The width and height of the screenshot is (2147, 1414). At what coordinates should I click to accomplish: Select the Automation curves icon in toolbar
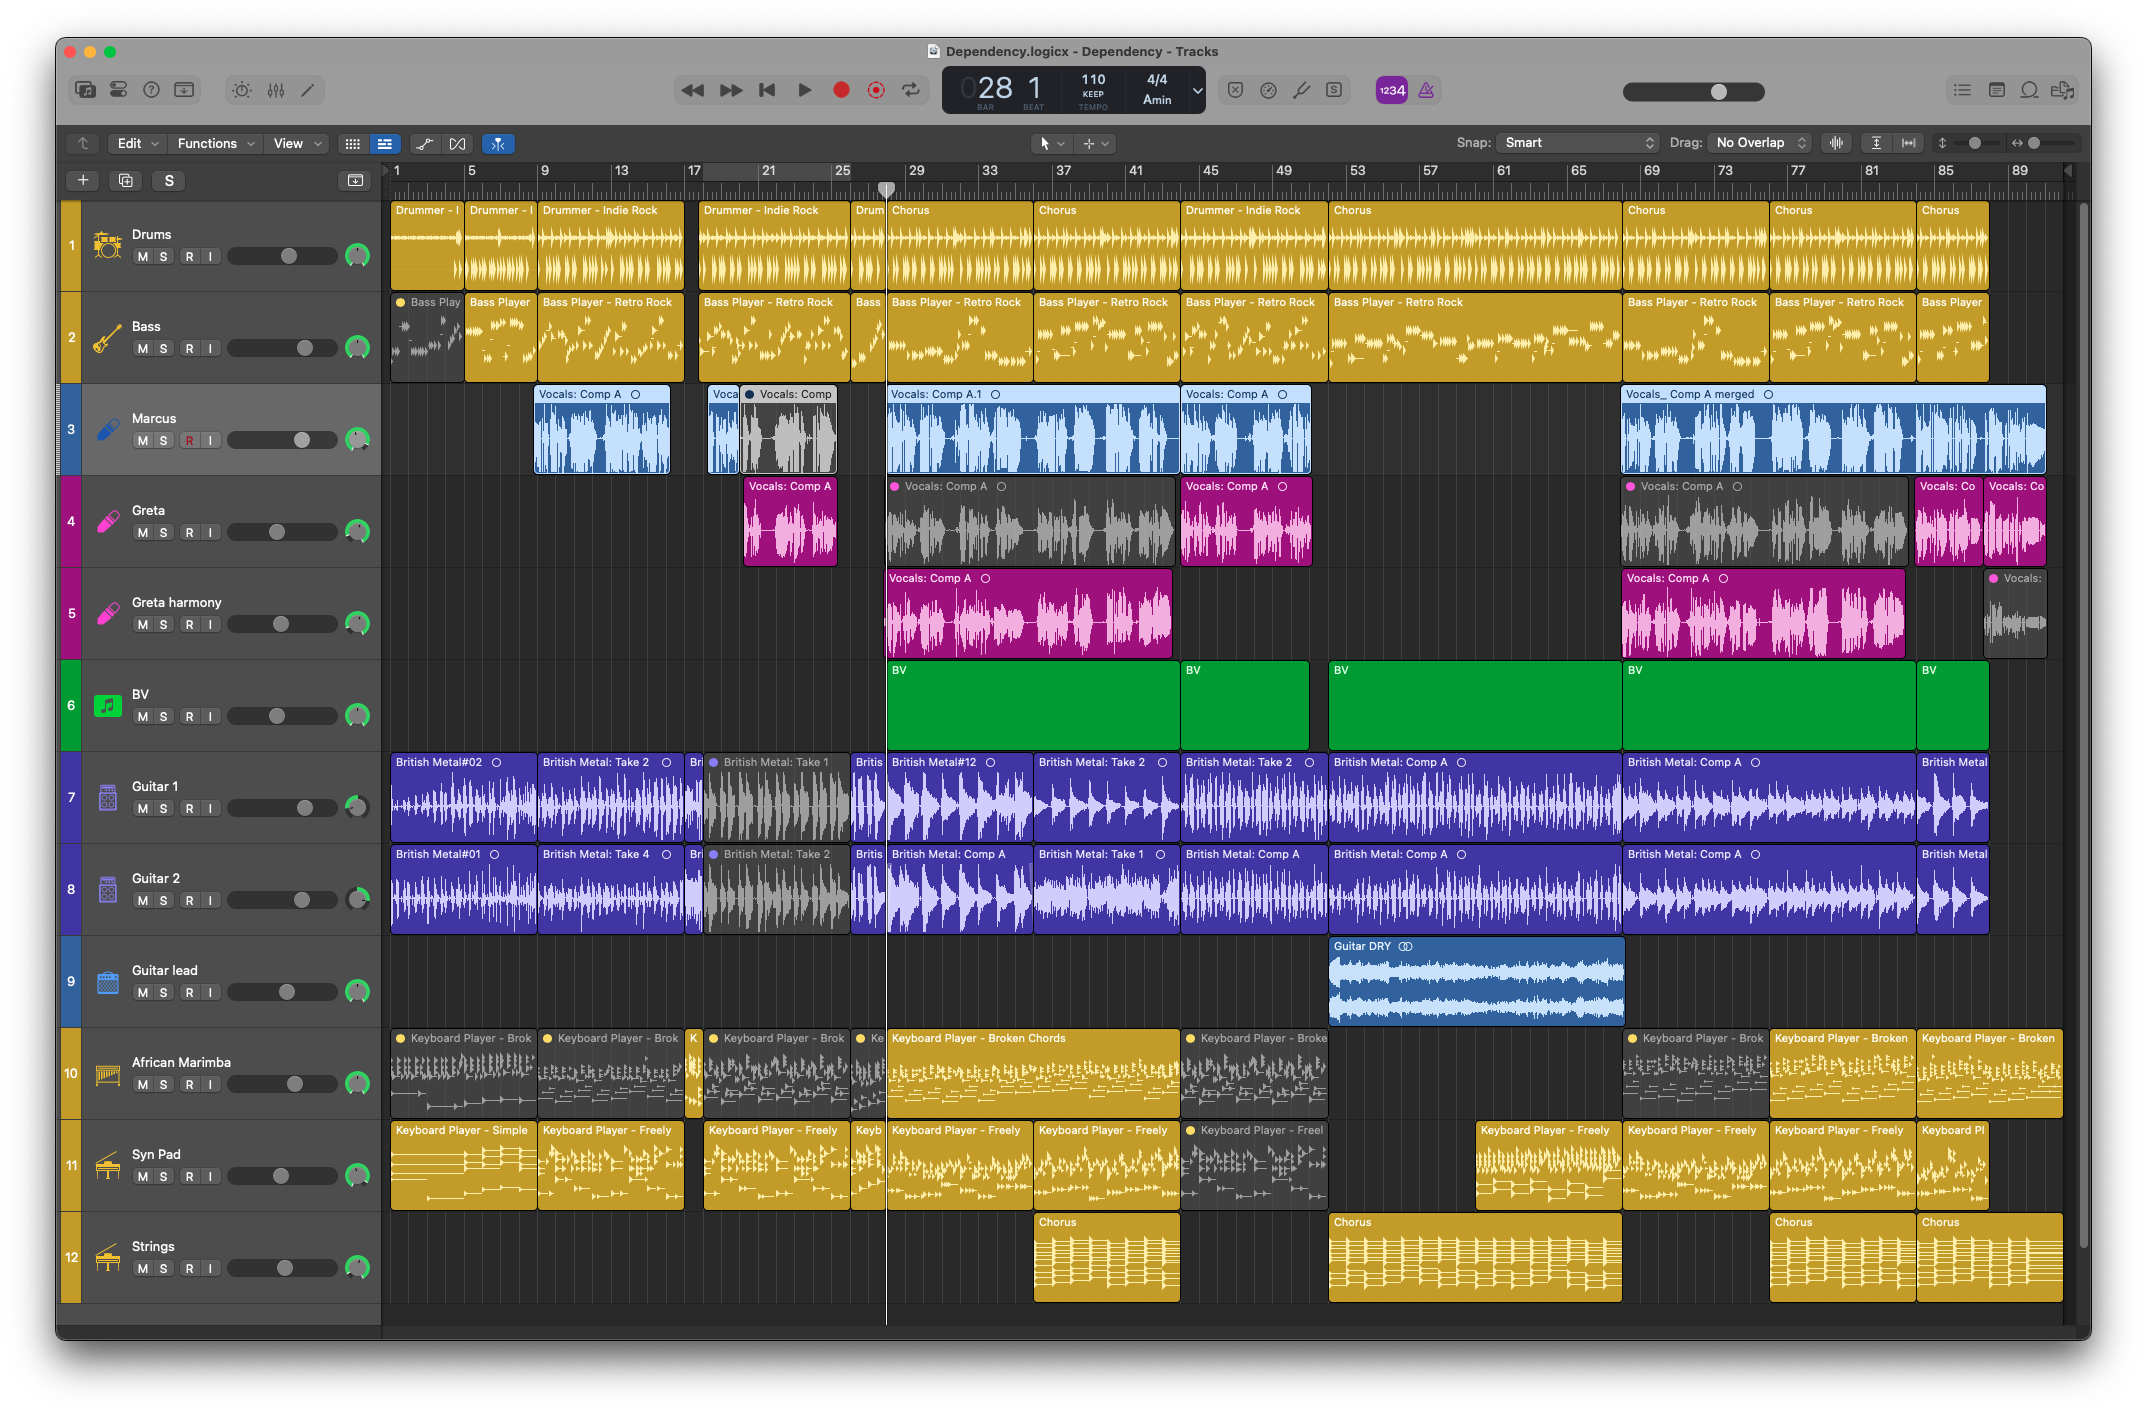pyautogui.click(x=424, y=143)
